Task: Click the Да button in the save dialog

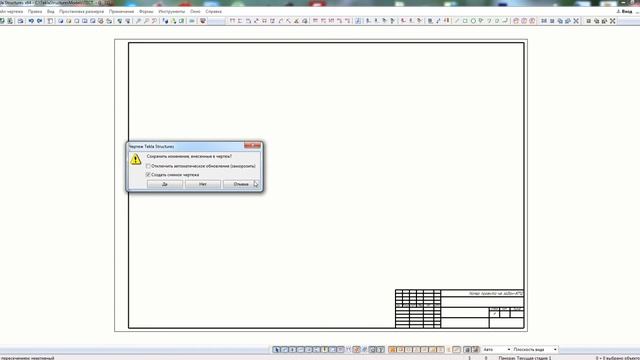Action: click(x=164, y=184)
